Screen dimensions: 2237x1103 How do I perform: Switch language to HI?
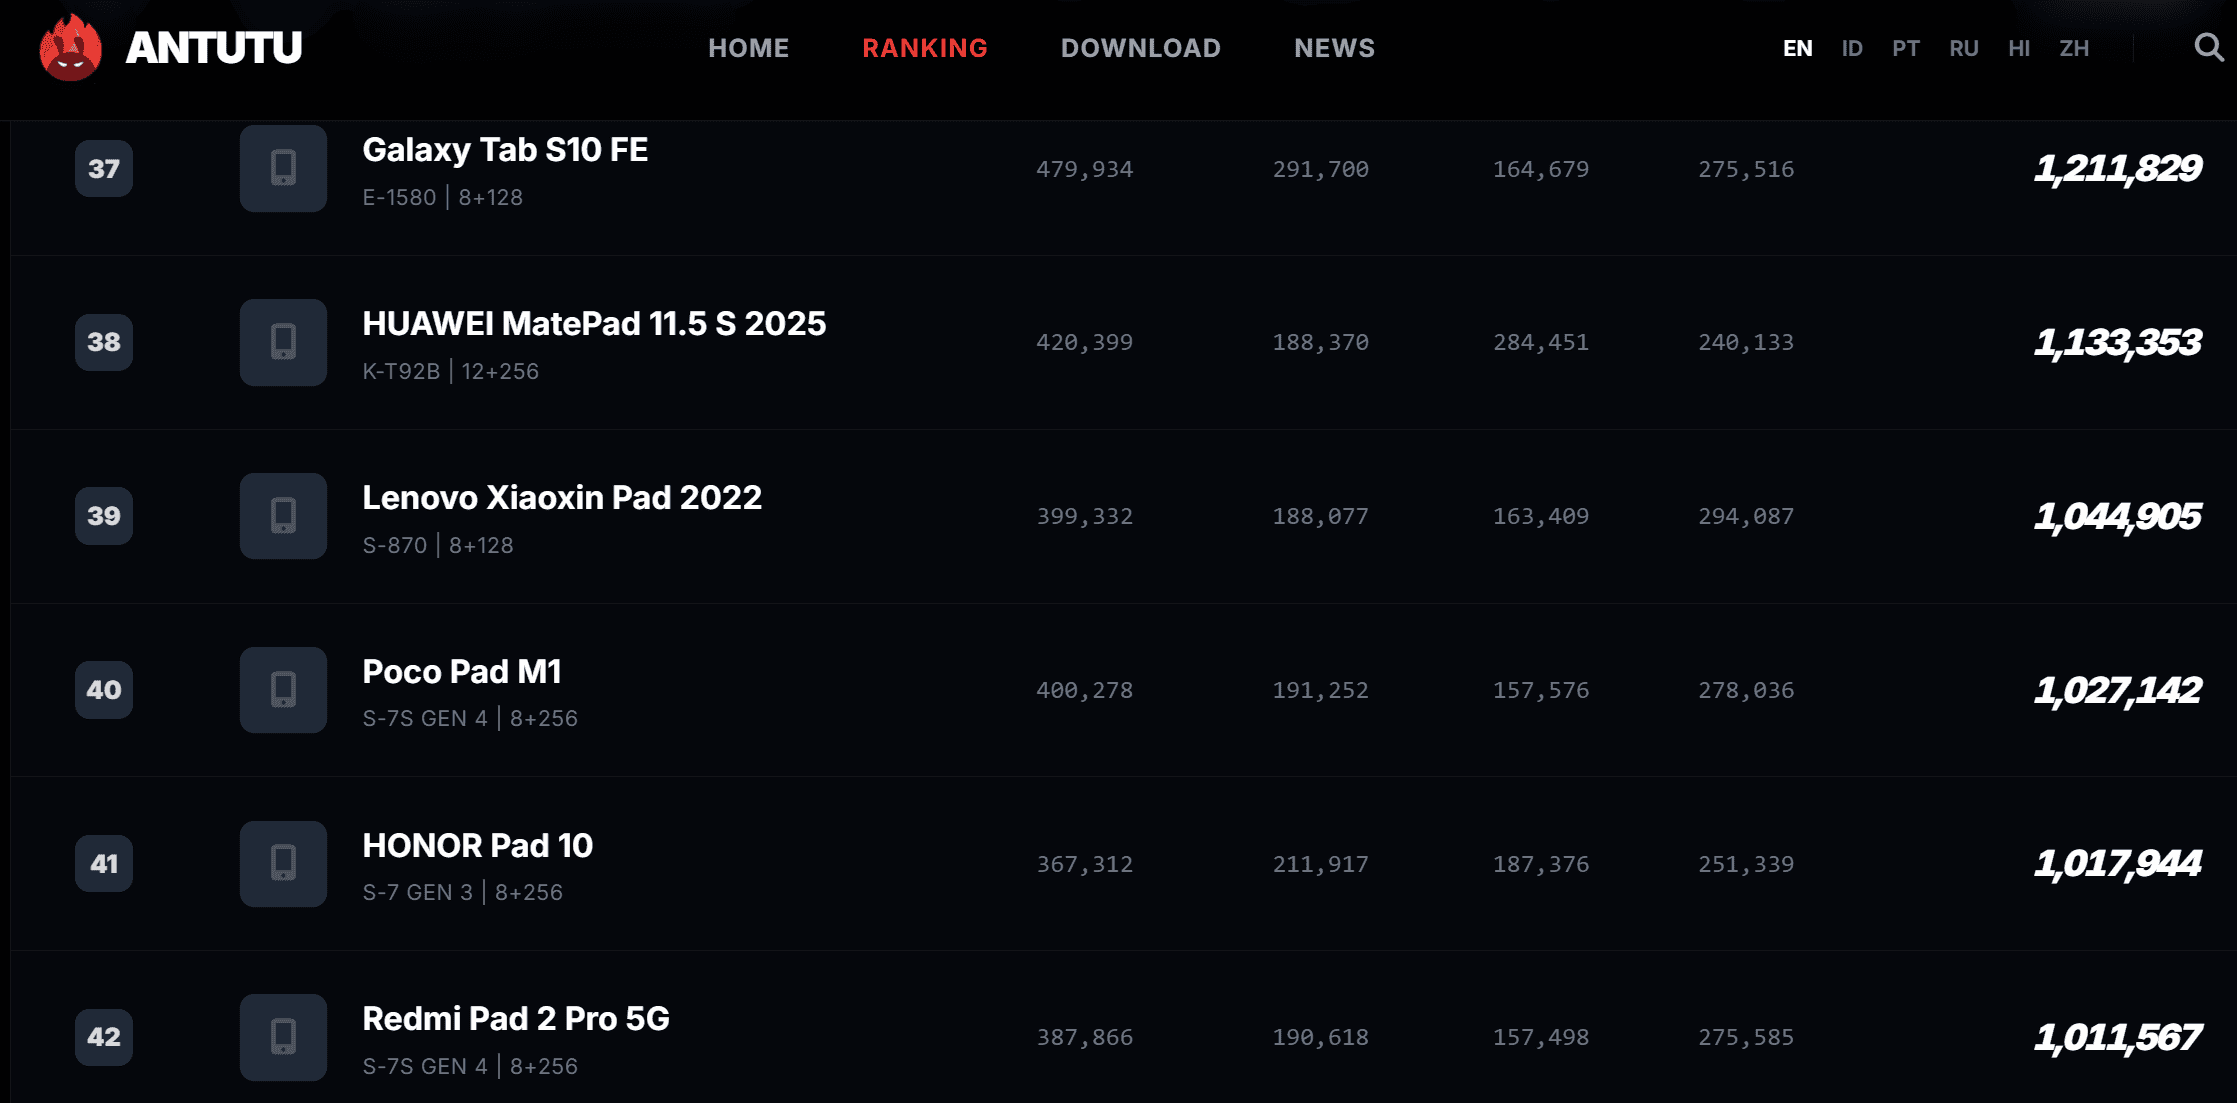click(2019, 48)
